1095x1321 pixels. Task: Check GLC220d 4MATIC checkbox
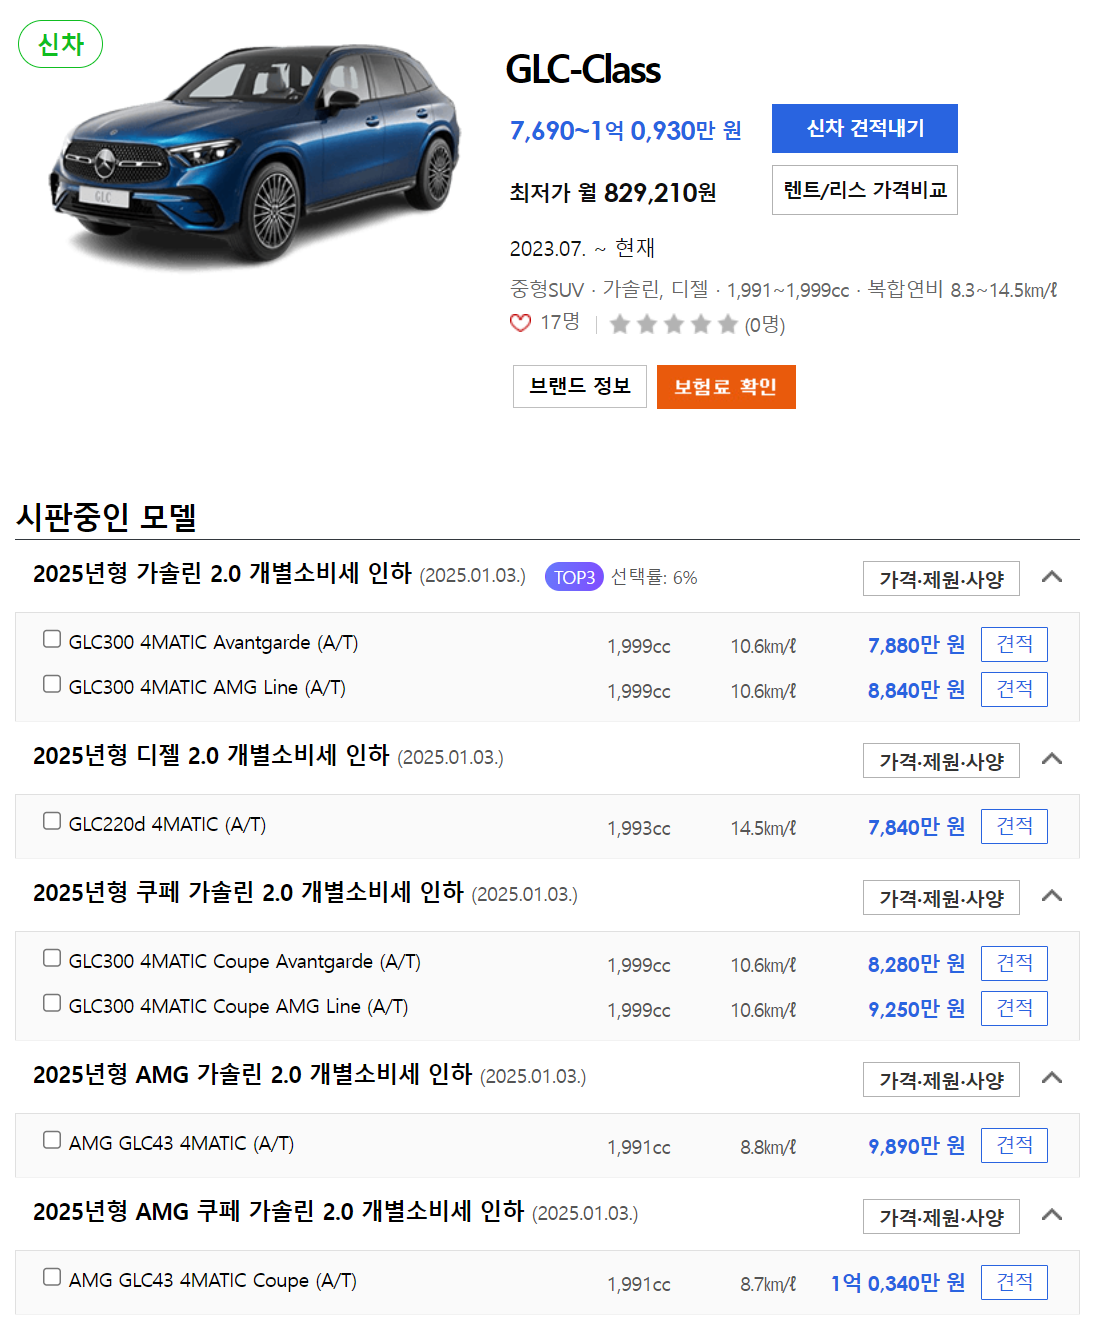[52, 821]
